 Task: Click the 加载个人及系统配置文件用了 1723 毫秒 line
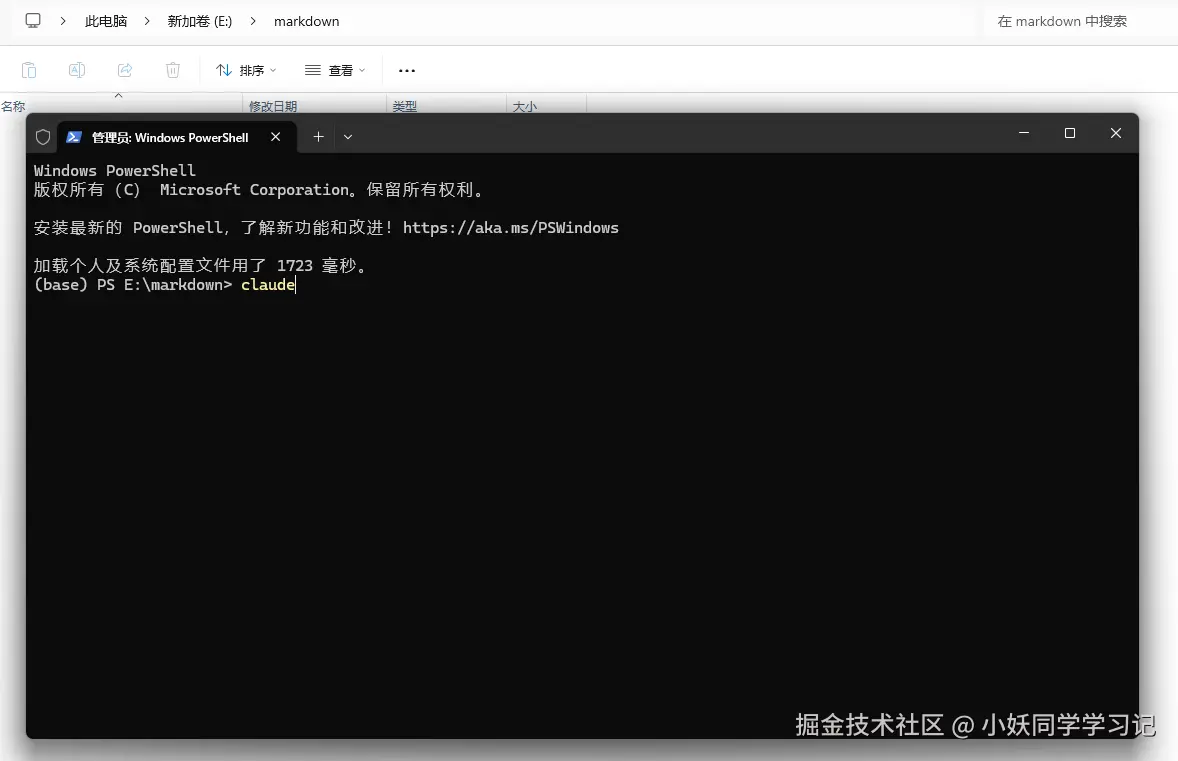tap(201, 265)
